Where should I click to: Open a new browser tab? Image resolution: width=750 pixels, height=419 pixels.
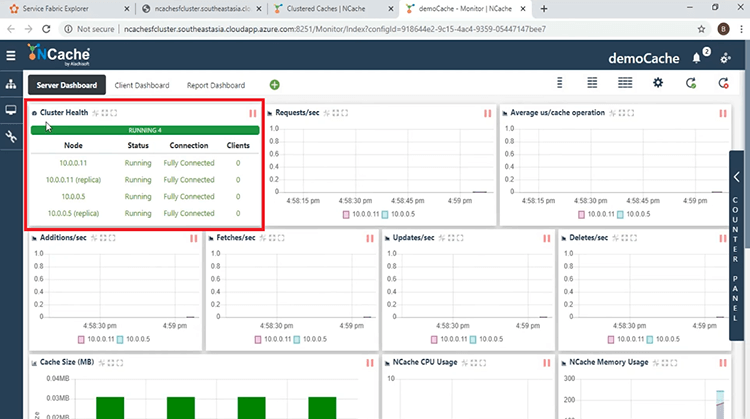(x=544, y=9)
